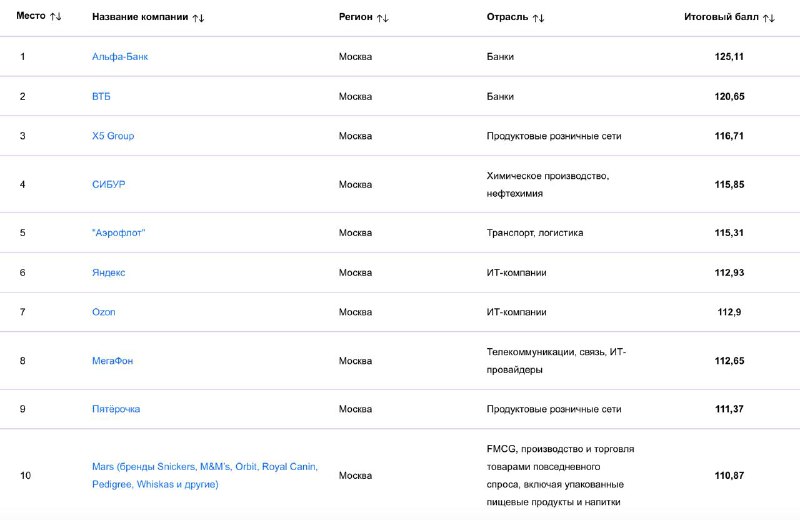Open the Альфа-Банк company link

pos(120,57)
